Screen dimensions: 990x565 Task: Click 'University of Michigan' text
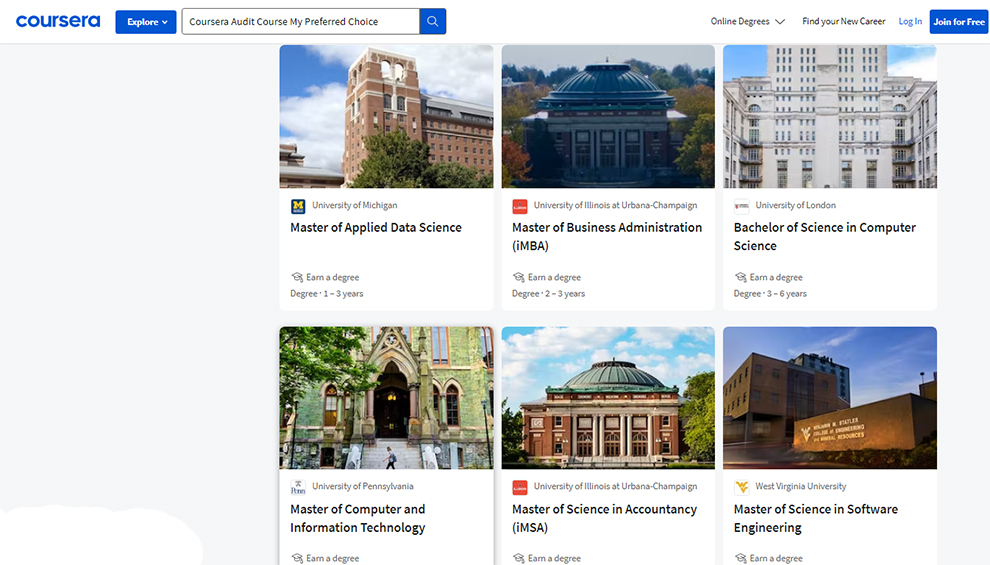pos(354,205)
